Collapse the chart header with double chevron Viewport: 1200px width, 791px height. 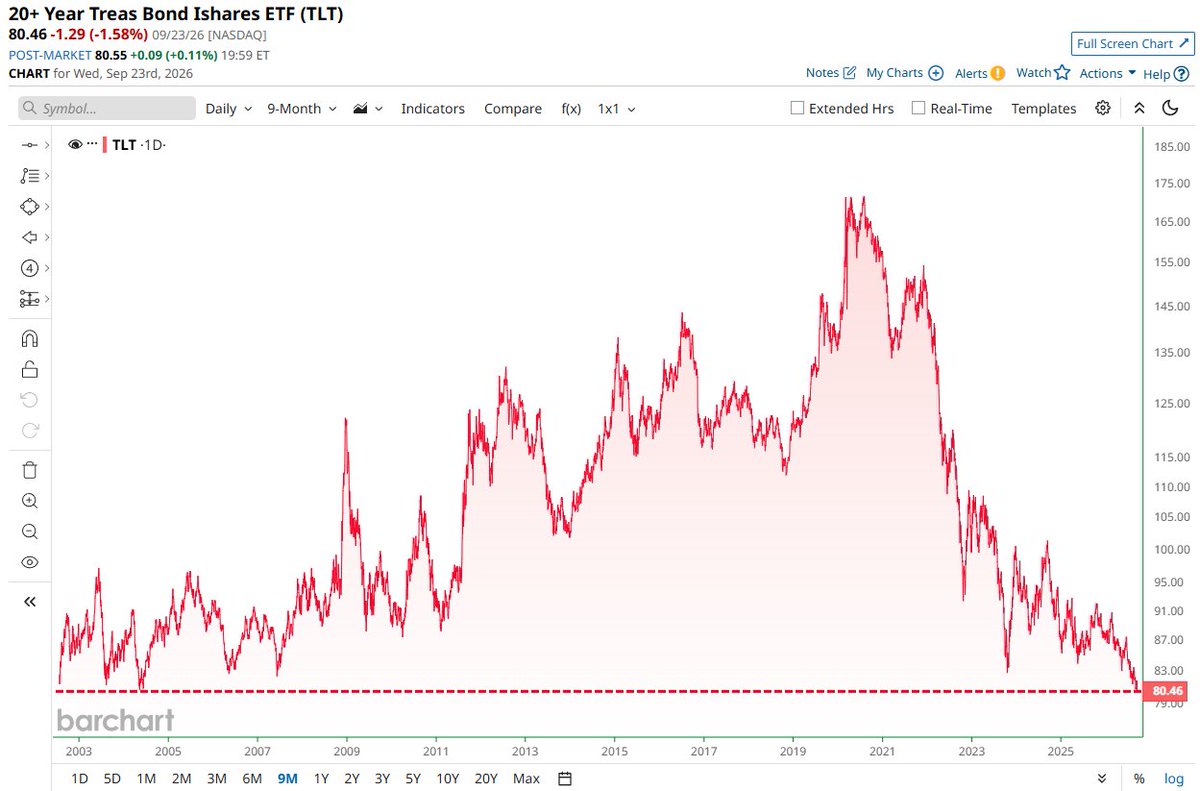[x=1139, y=108]
